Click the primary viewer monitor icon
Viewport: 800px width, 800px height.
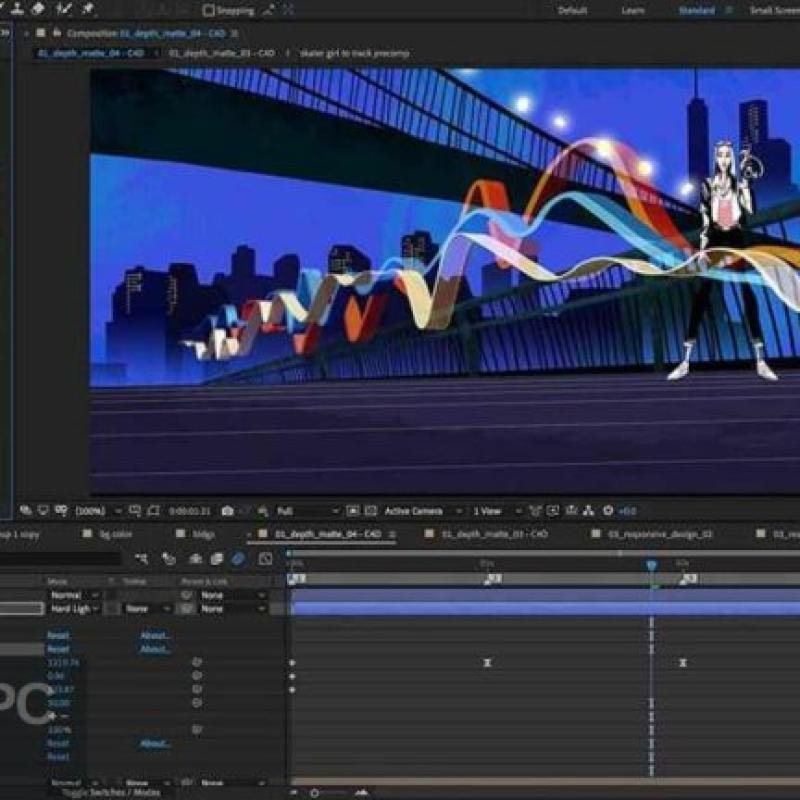44,510
